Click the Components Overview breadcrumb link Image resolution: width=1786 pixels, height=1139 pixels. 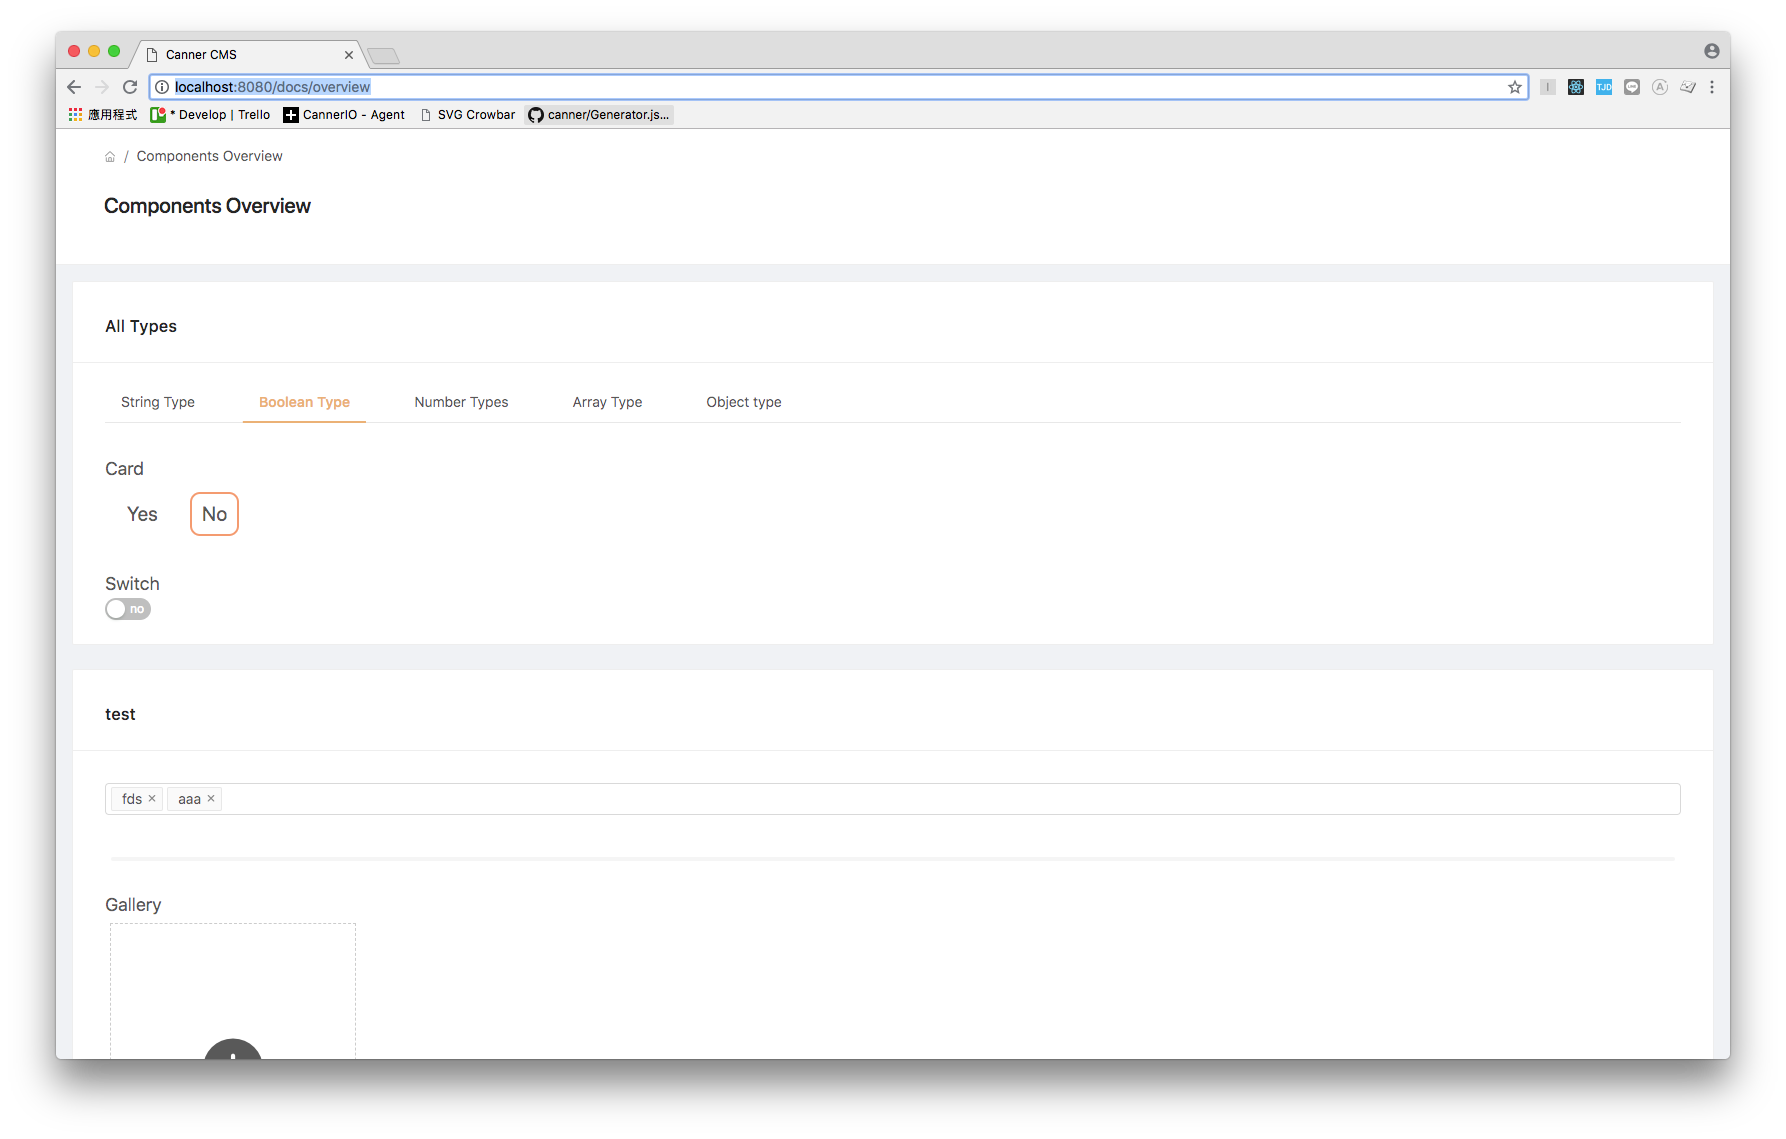pyautogui.click(x=209, y=156)
